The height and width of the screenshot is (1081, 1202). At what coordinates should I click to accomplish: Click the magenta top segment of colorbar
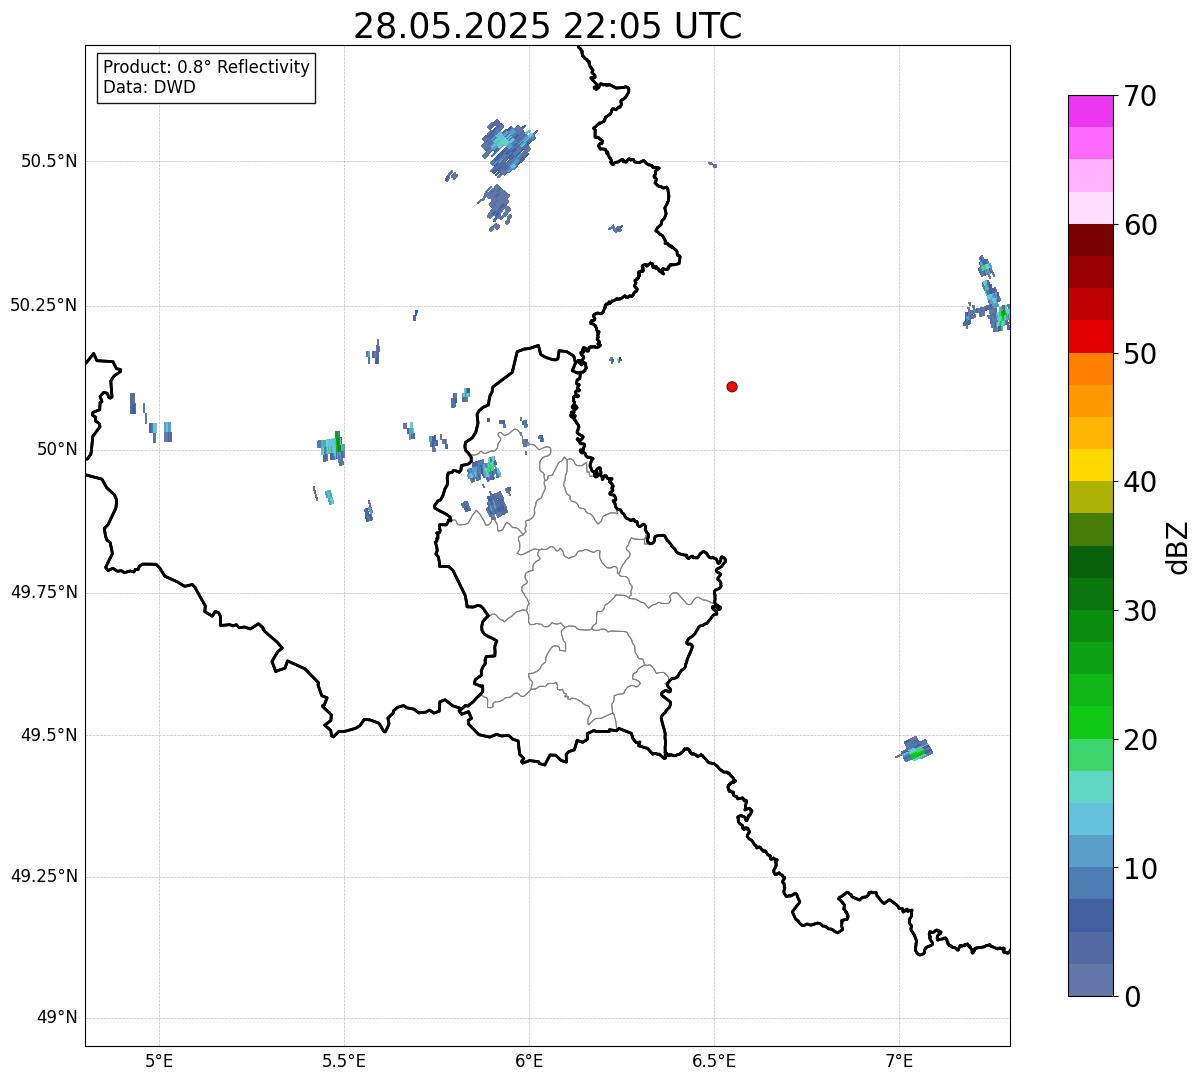click(1090, 111)
